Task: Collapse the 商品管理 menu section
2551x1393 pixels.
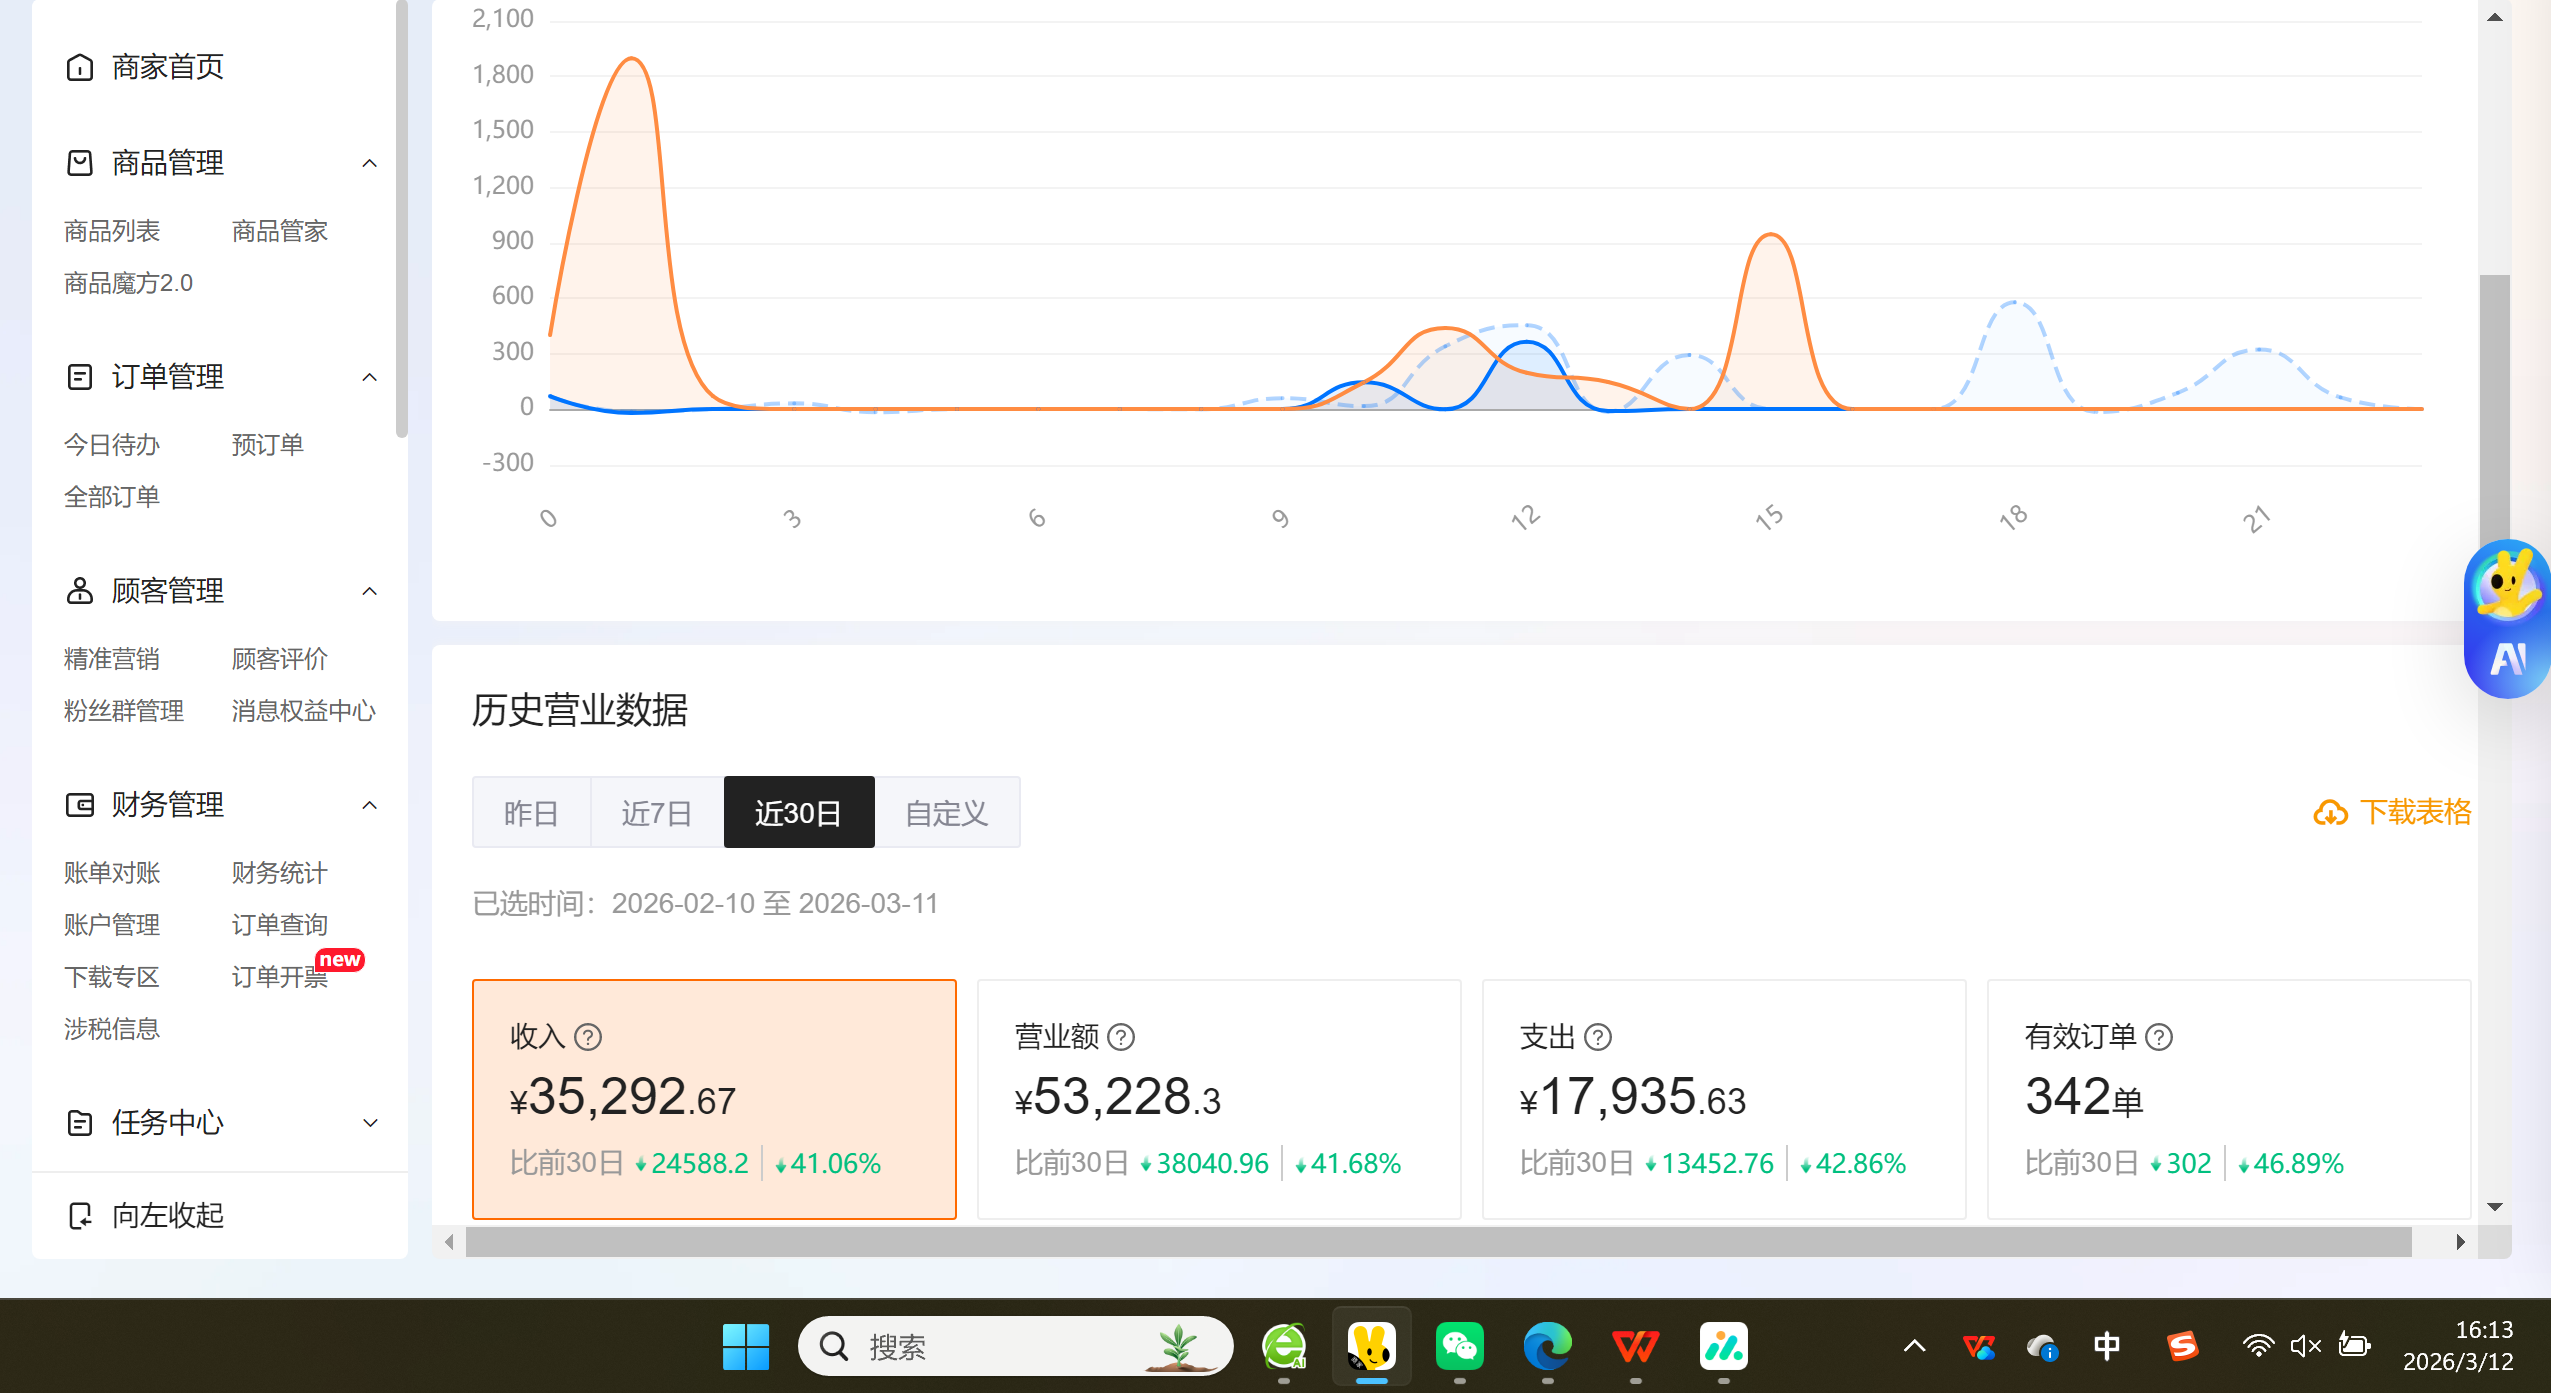Action: pos(369,163)
